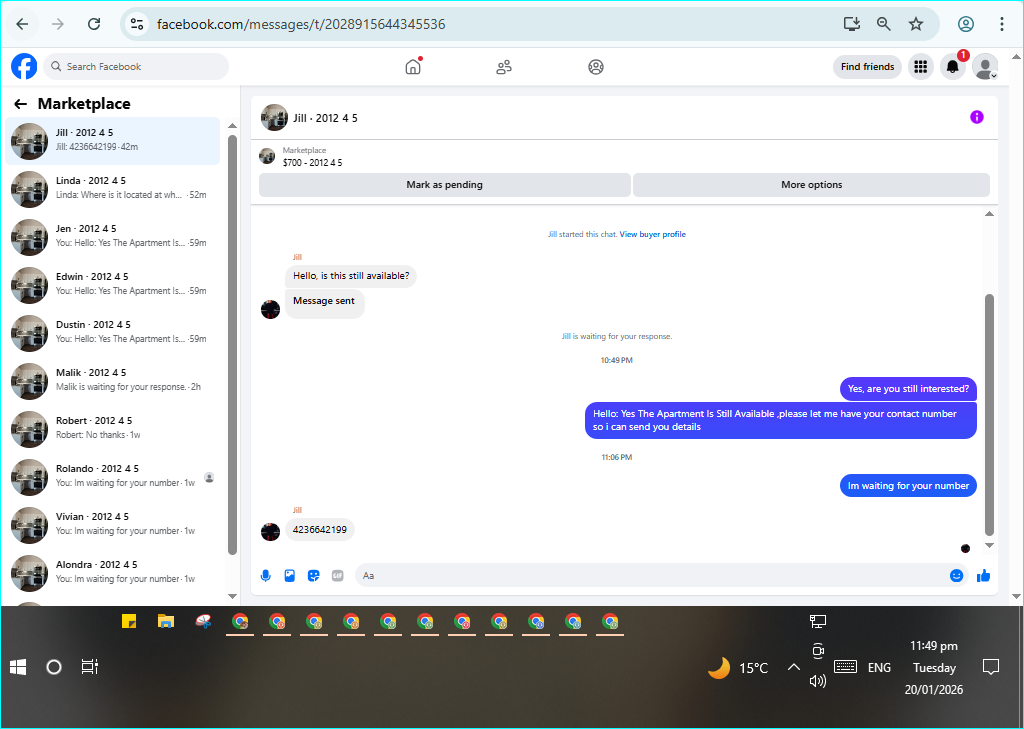Click the URL in the address bar
The width and height of the screenshot is (1024, 729).
pyautogui.click(x=301, y=24)
